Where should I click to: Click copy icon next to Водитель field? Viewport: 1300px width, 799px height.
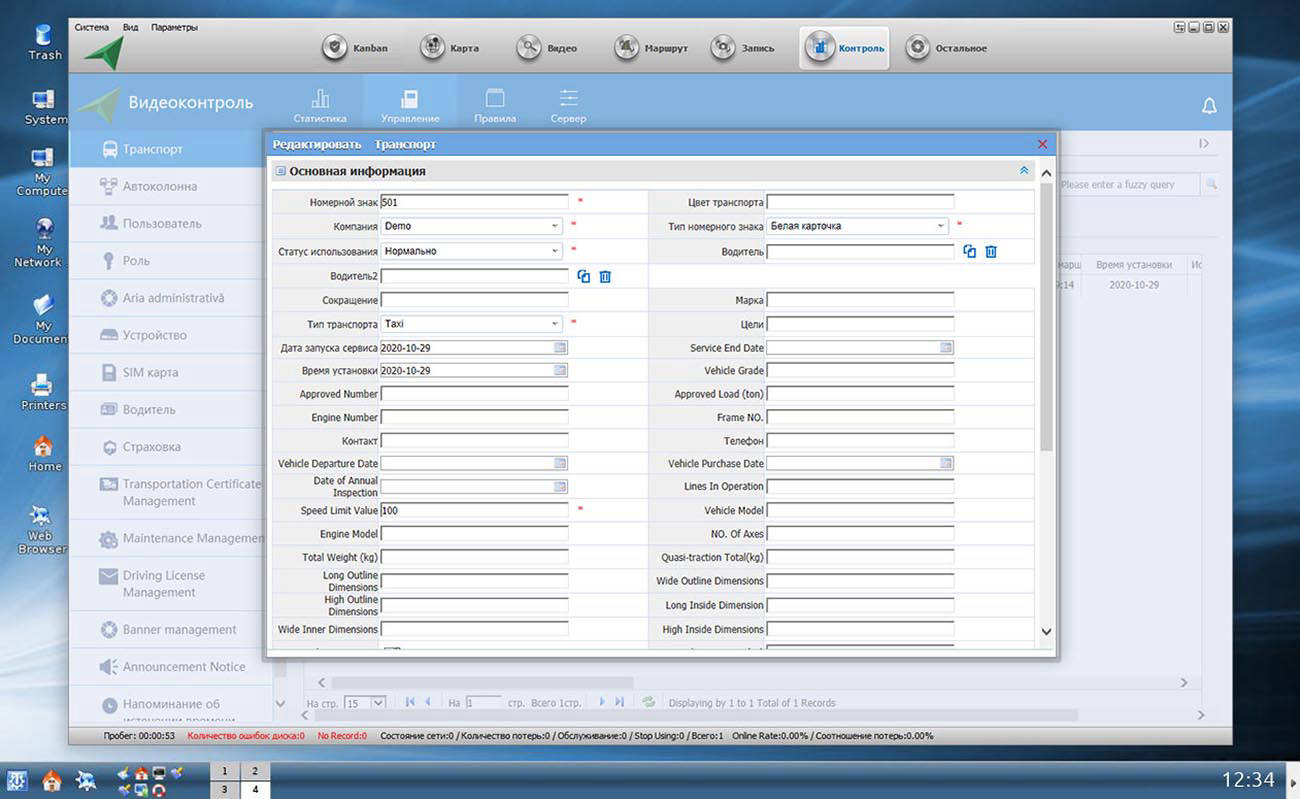coord(969,252)
